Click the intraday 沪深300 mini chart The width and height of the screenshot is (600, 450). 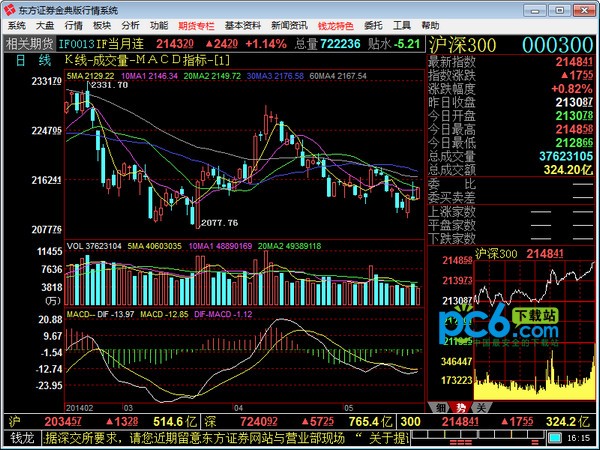point(534,330)
